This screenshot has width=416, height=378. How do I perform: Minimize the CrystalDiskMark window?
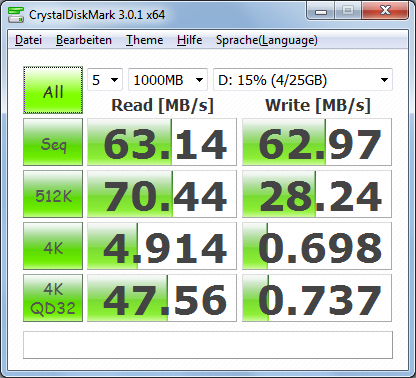321,12
